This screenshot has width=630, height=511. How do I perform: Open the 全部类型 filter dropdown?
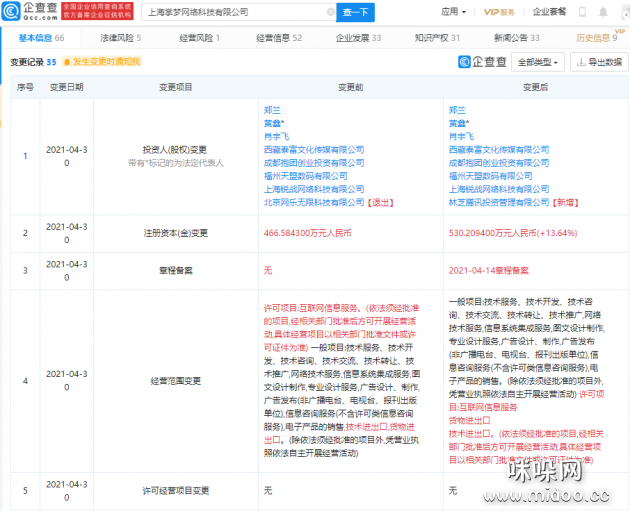coord(538,62)
